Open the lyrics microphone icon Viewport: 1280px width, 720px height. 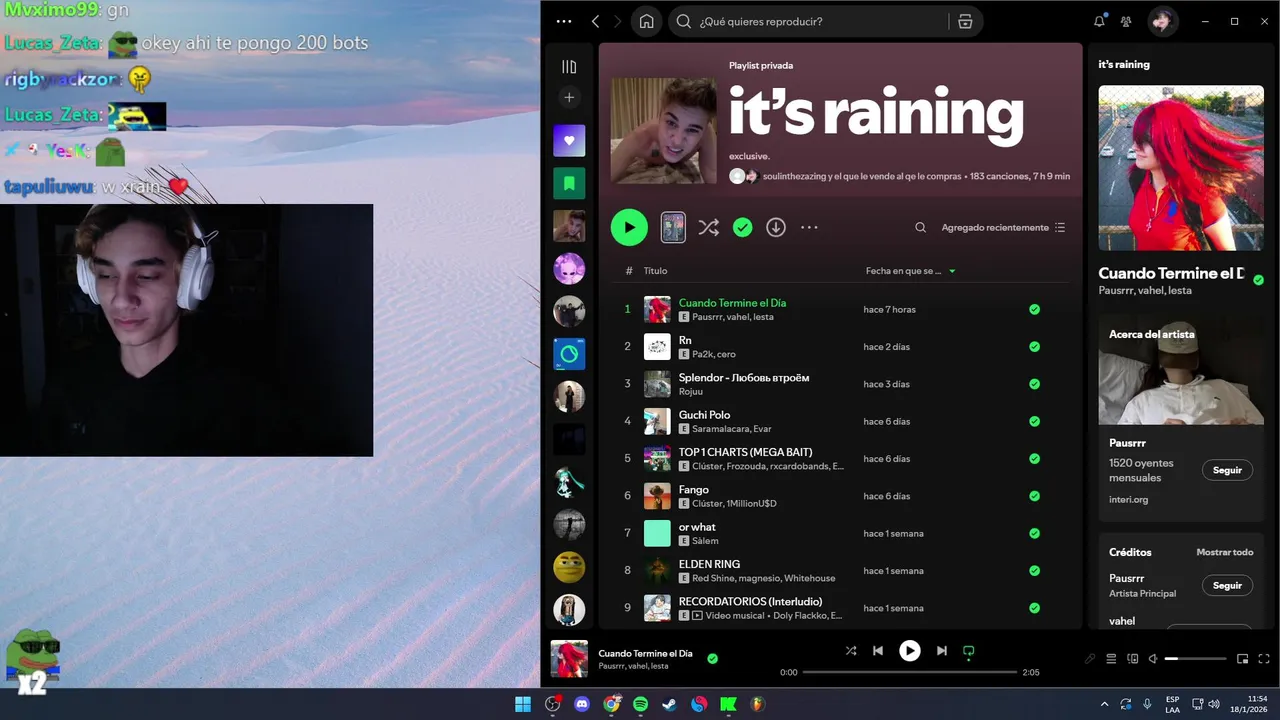click(1090, 659)
